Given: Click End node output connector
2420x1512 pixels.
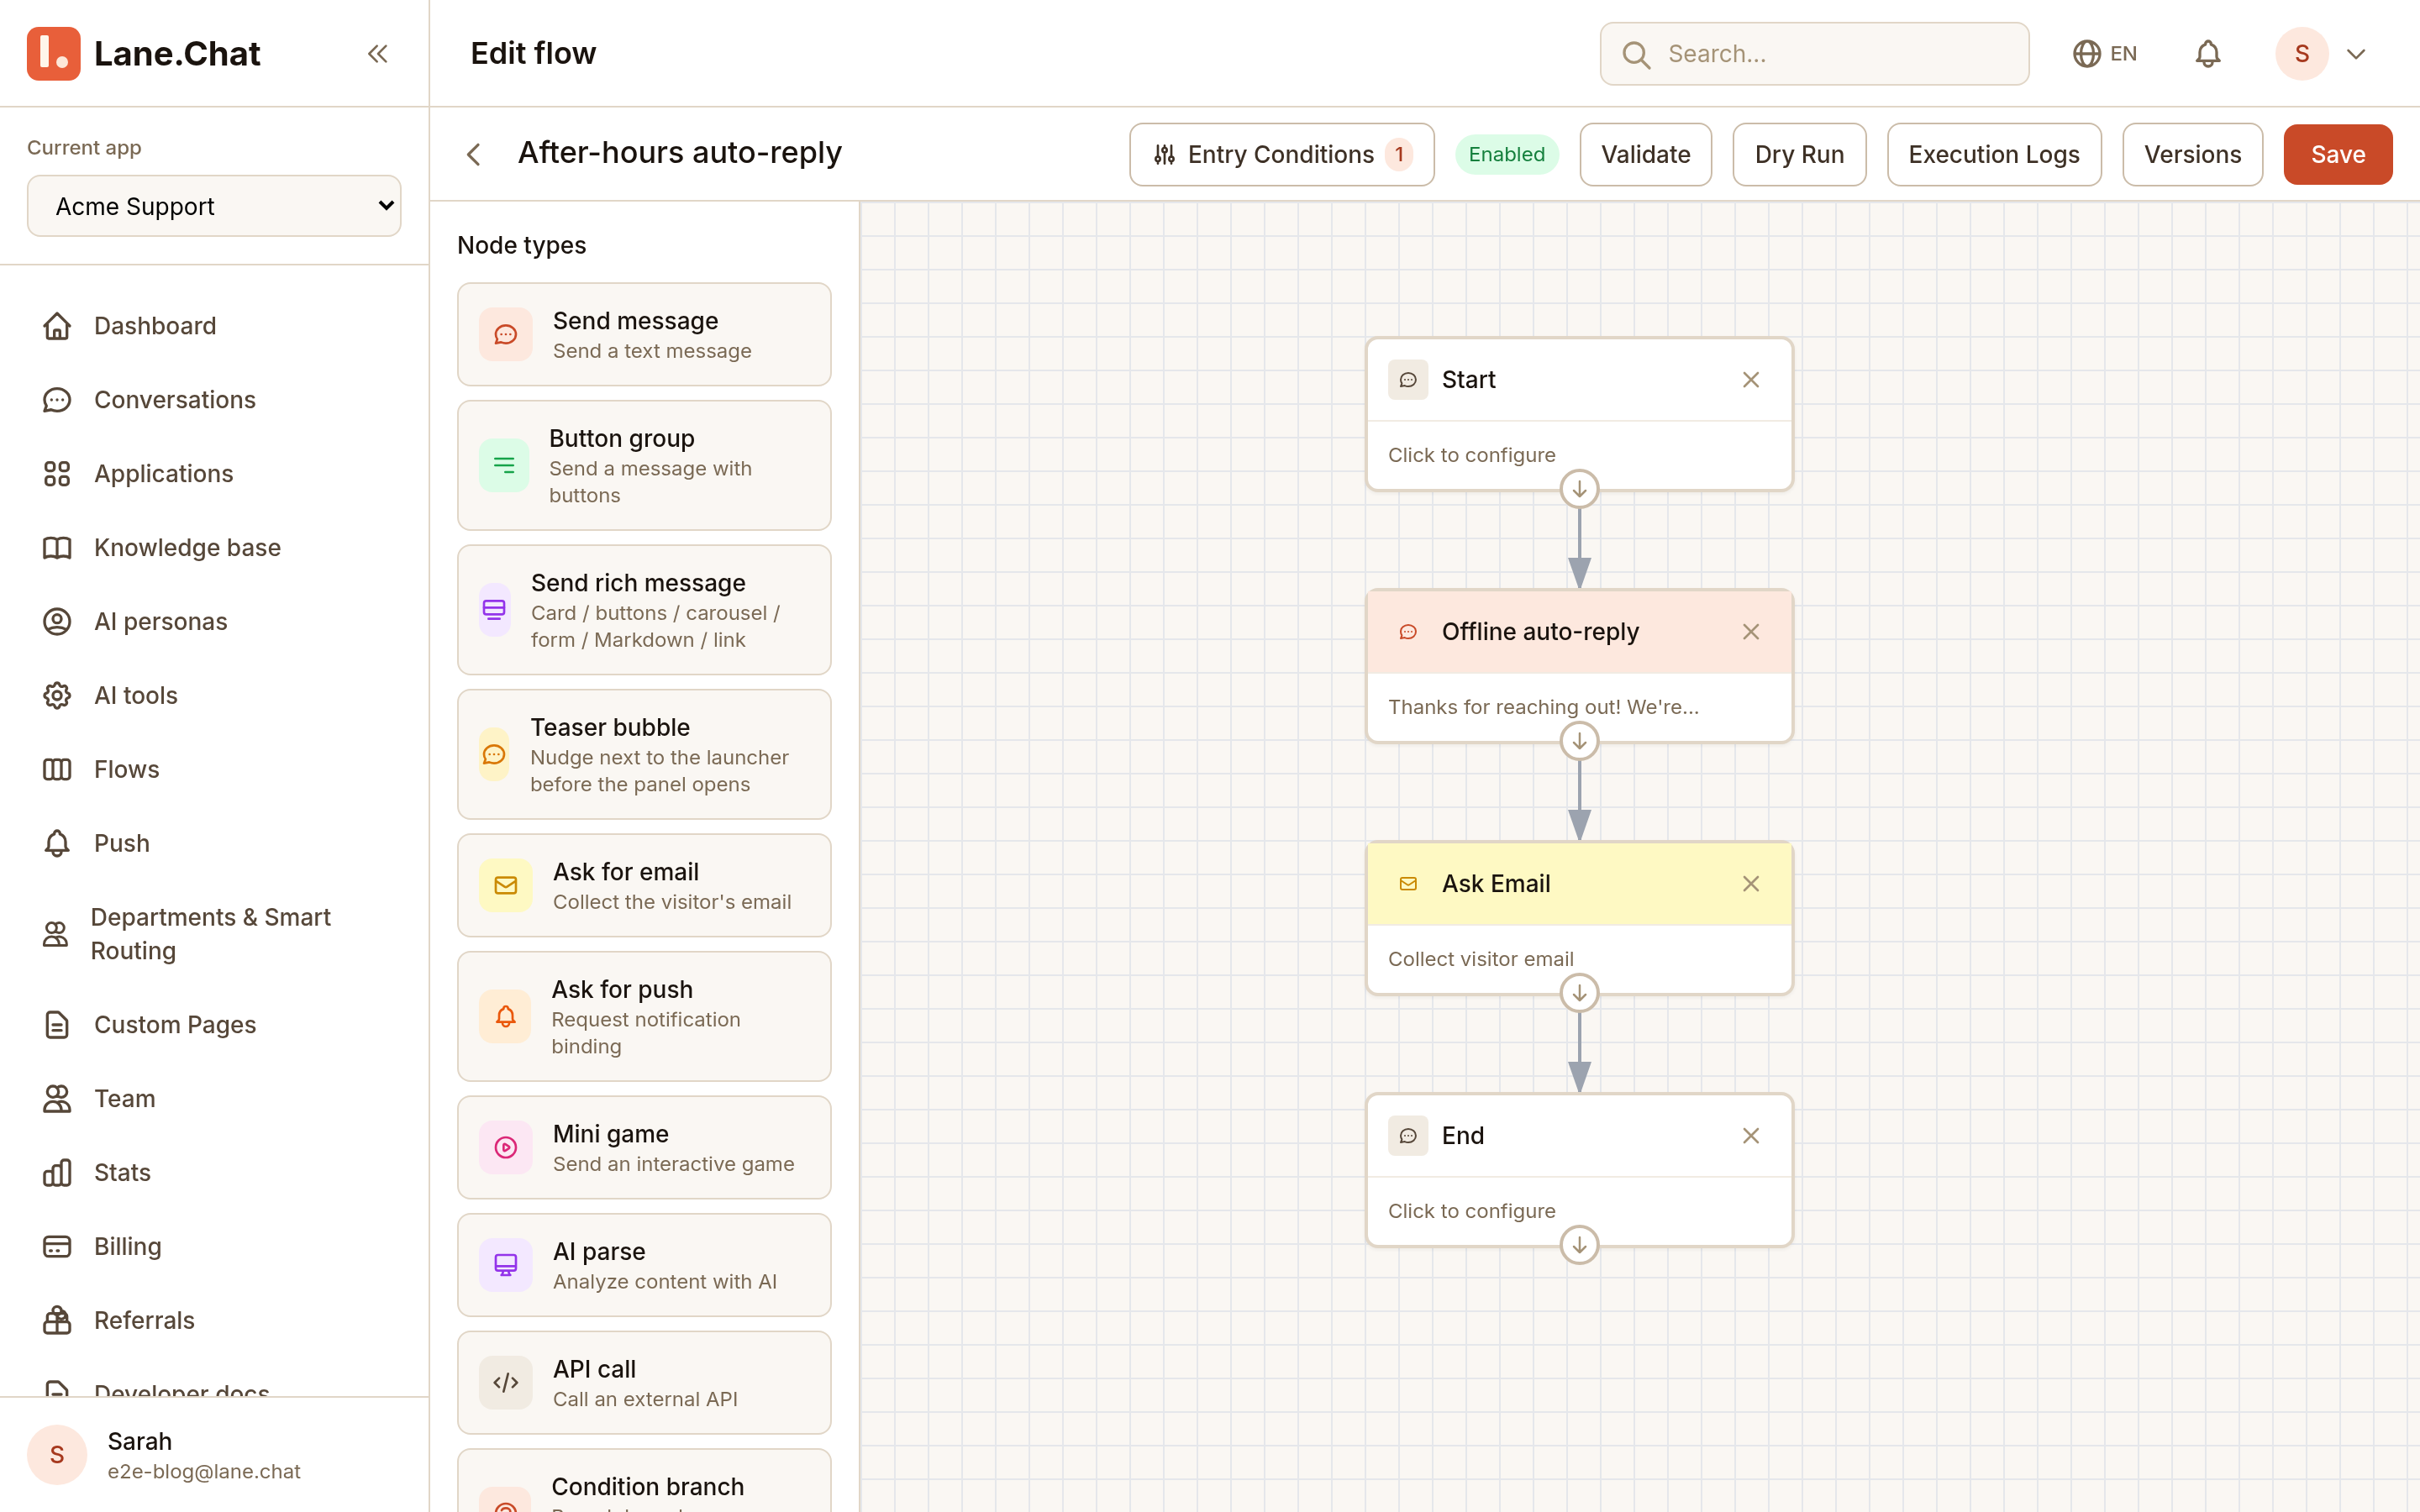Looking at the screenshot, I should click(x=1579, y=1246).
